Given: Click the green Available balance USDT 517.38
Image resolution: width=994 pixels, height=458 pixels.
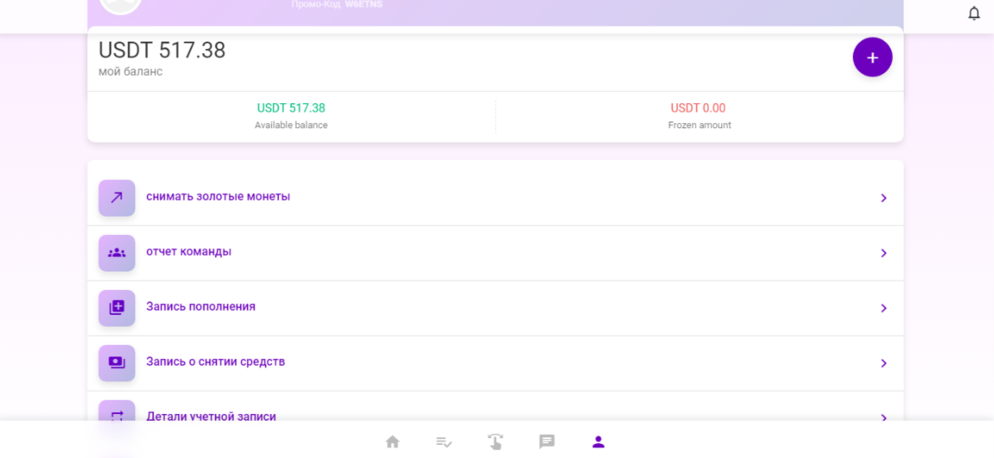Looking at the screenshot, I should point(291,108).
